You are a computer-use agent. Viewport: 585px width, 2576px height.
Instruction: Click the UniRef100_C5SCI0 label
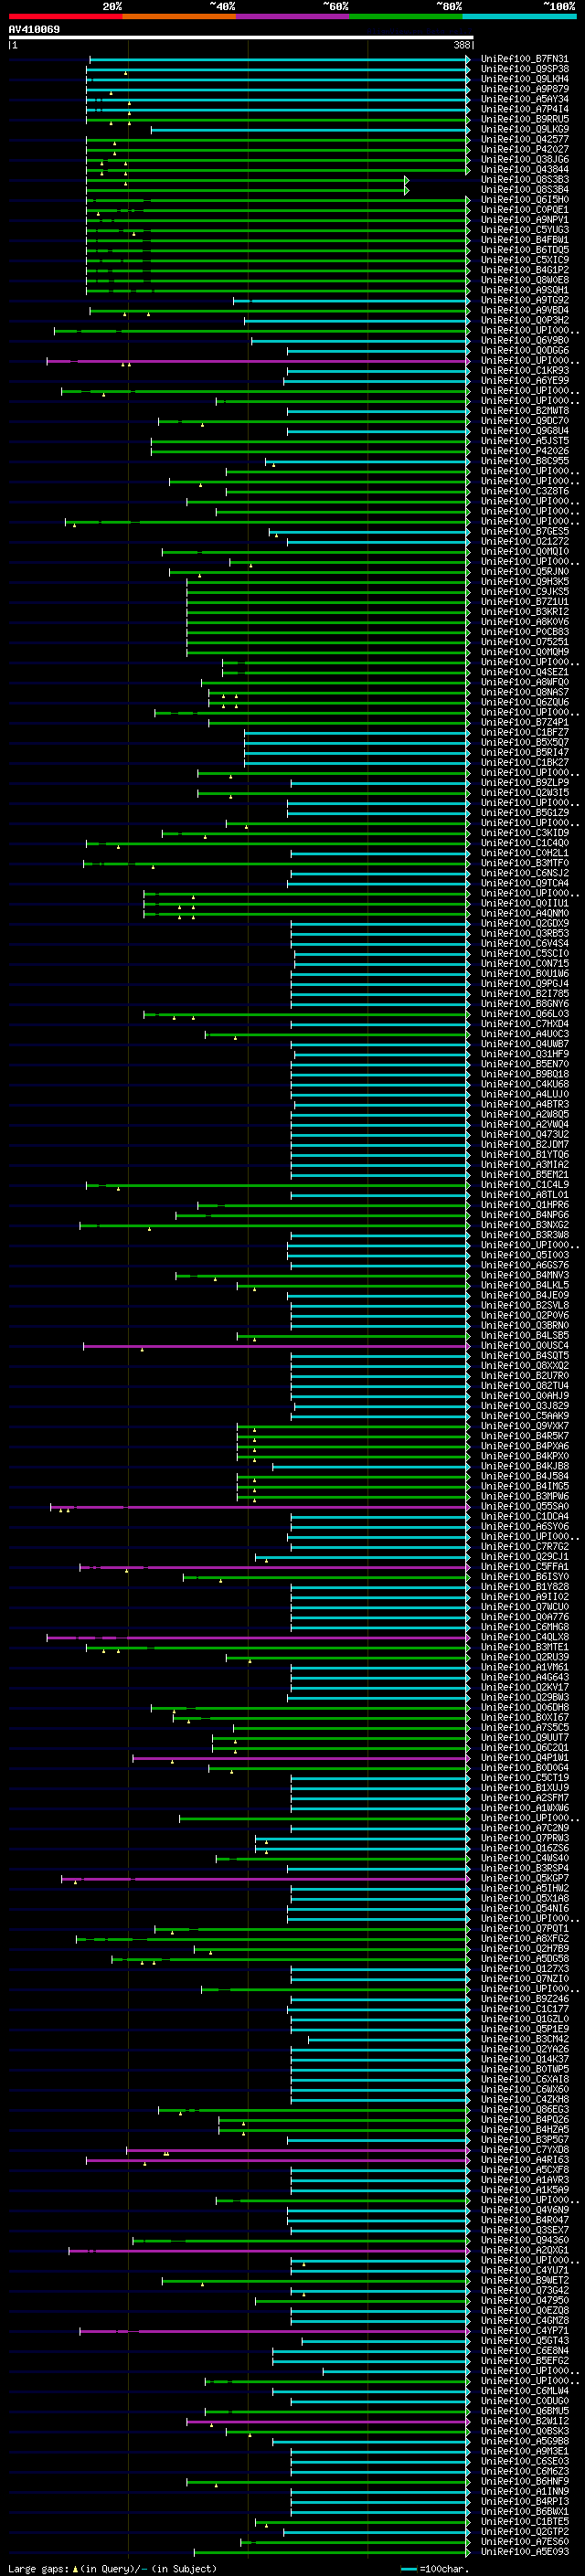coord(525,954)
